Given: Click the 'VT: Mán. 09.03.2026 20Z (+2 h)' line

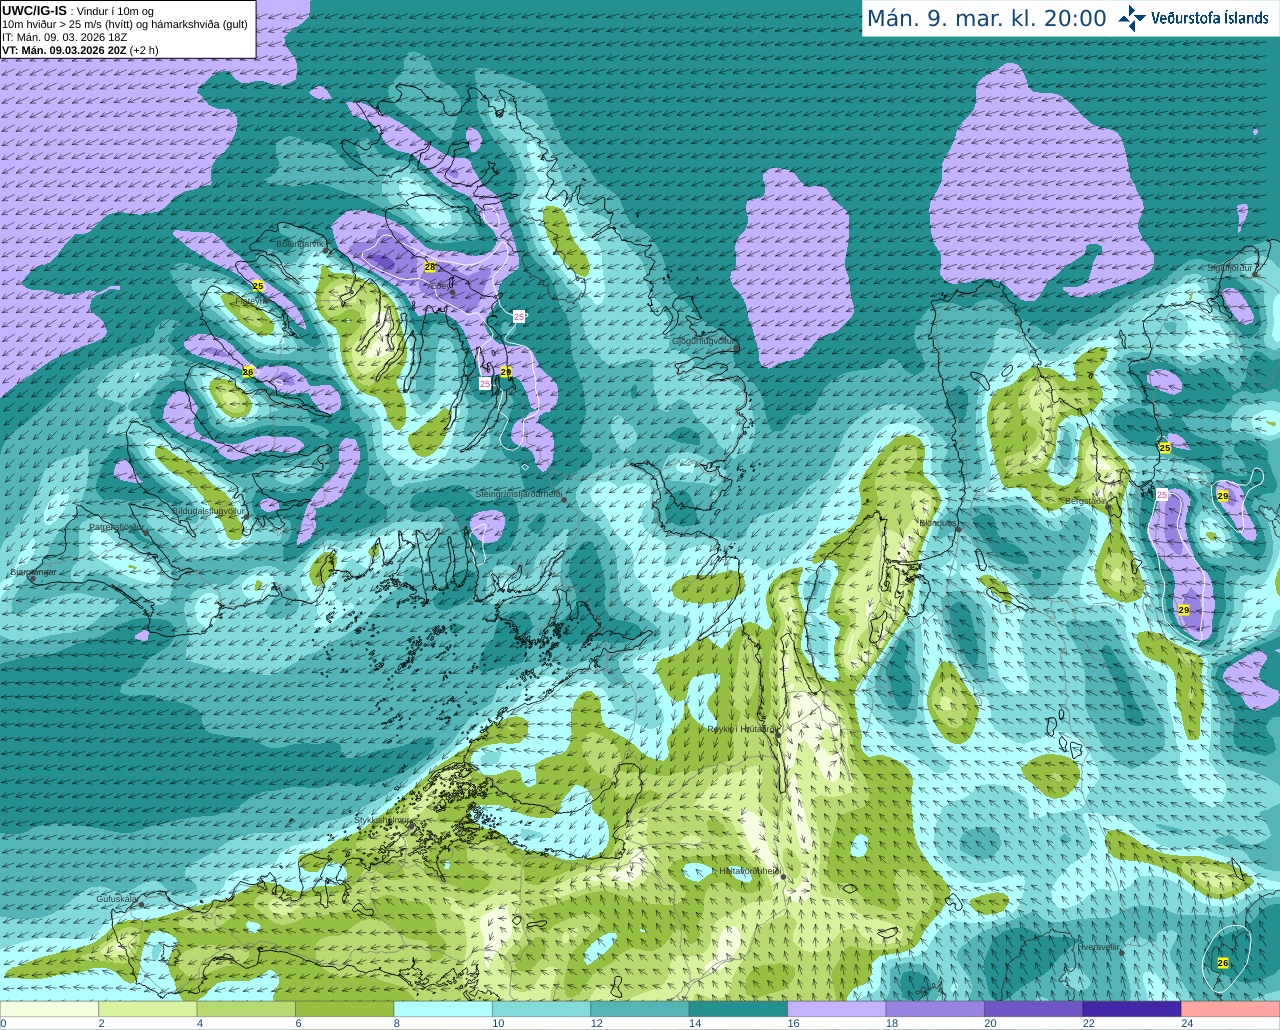Looking at the screenshot, I should coord(80,50).
